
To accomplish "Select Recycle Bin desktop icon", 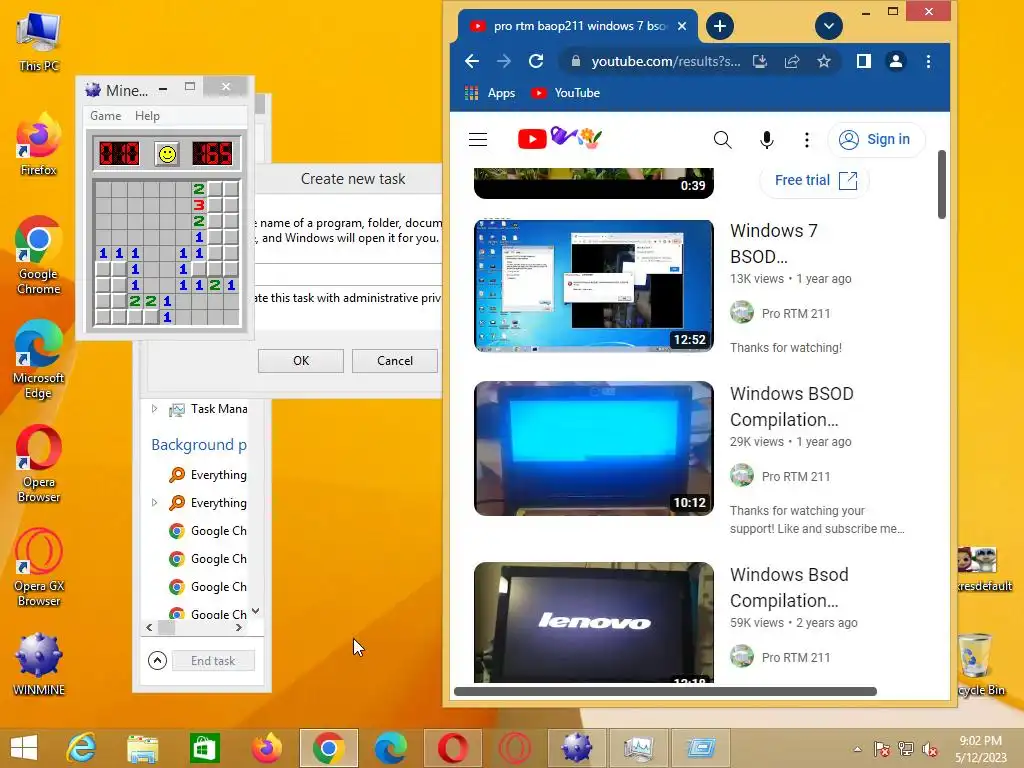I will coord(980,665).
